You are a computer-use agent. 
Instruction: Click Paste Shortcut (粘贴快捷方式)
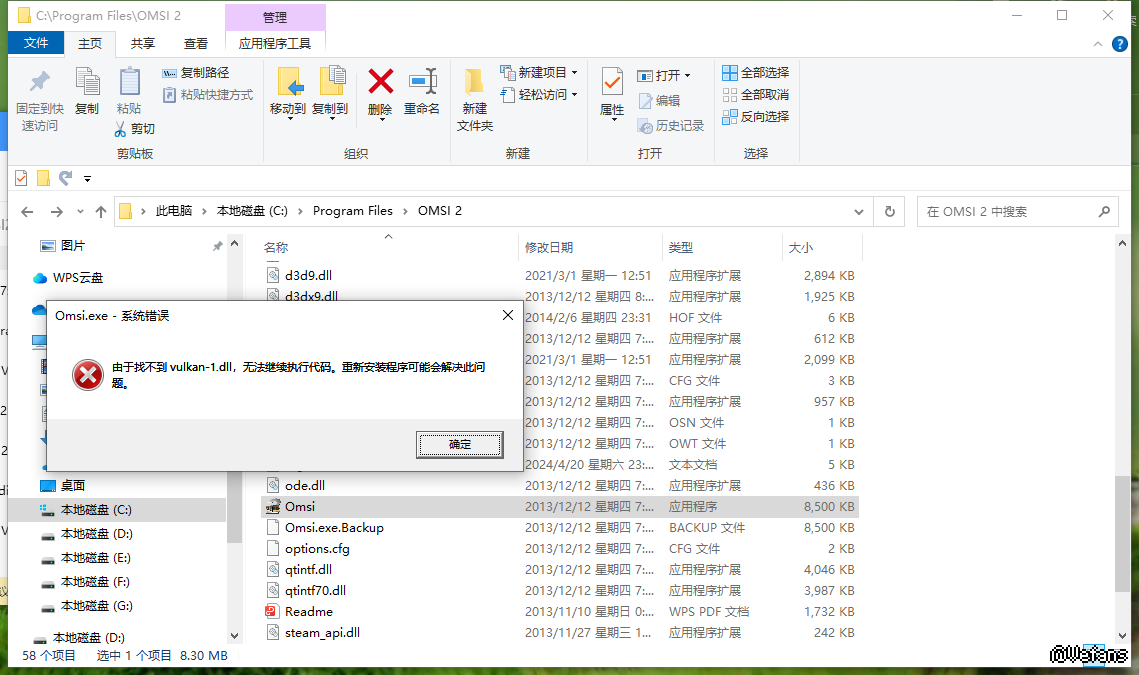tap(208, 94)
